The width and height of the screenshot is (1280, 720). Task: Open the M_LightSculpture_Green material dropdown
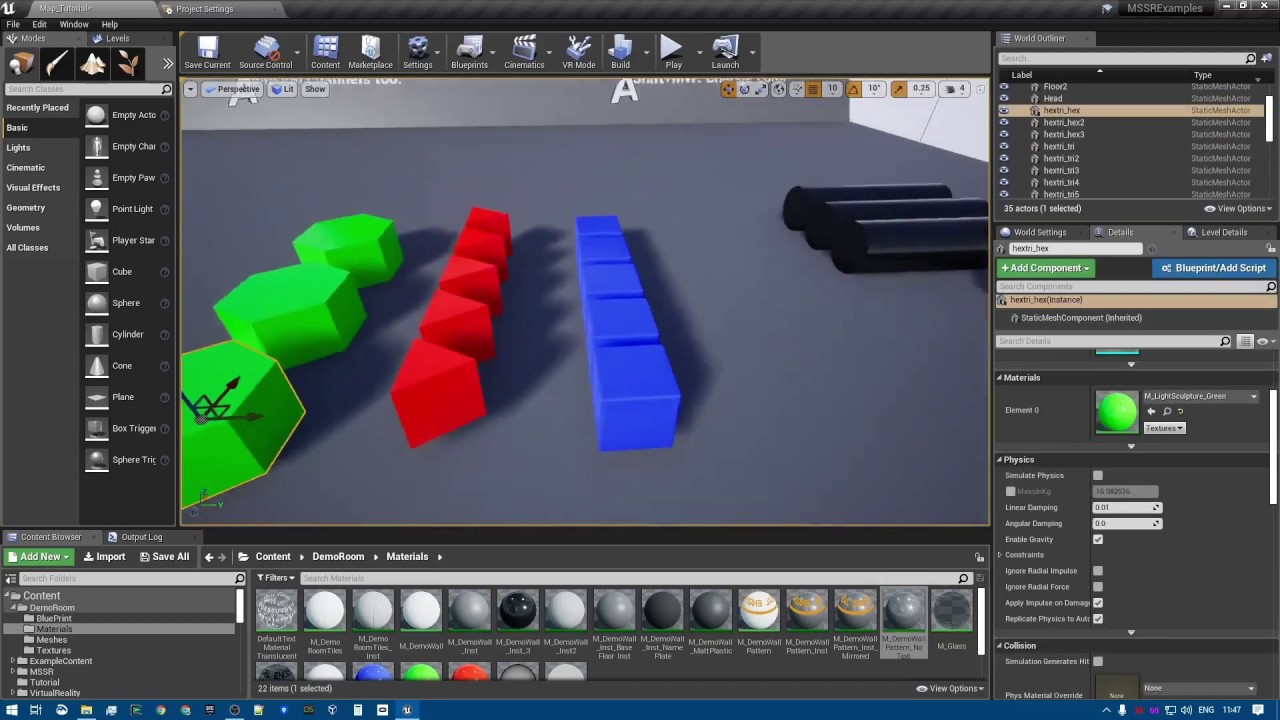(x=1200, y=396)
